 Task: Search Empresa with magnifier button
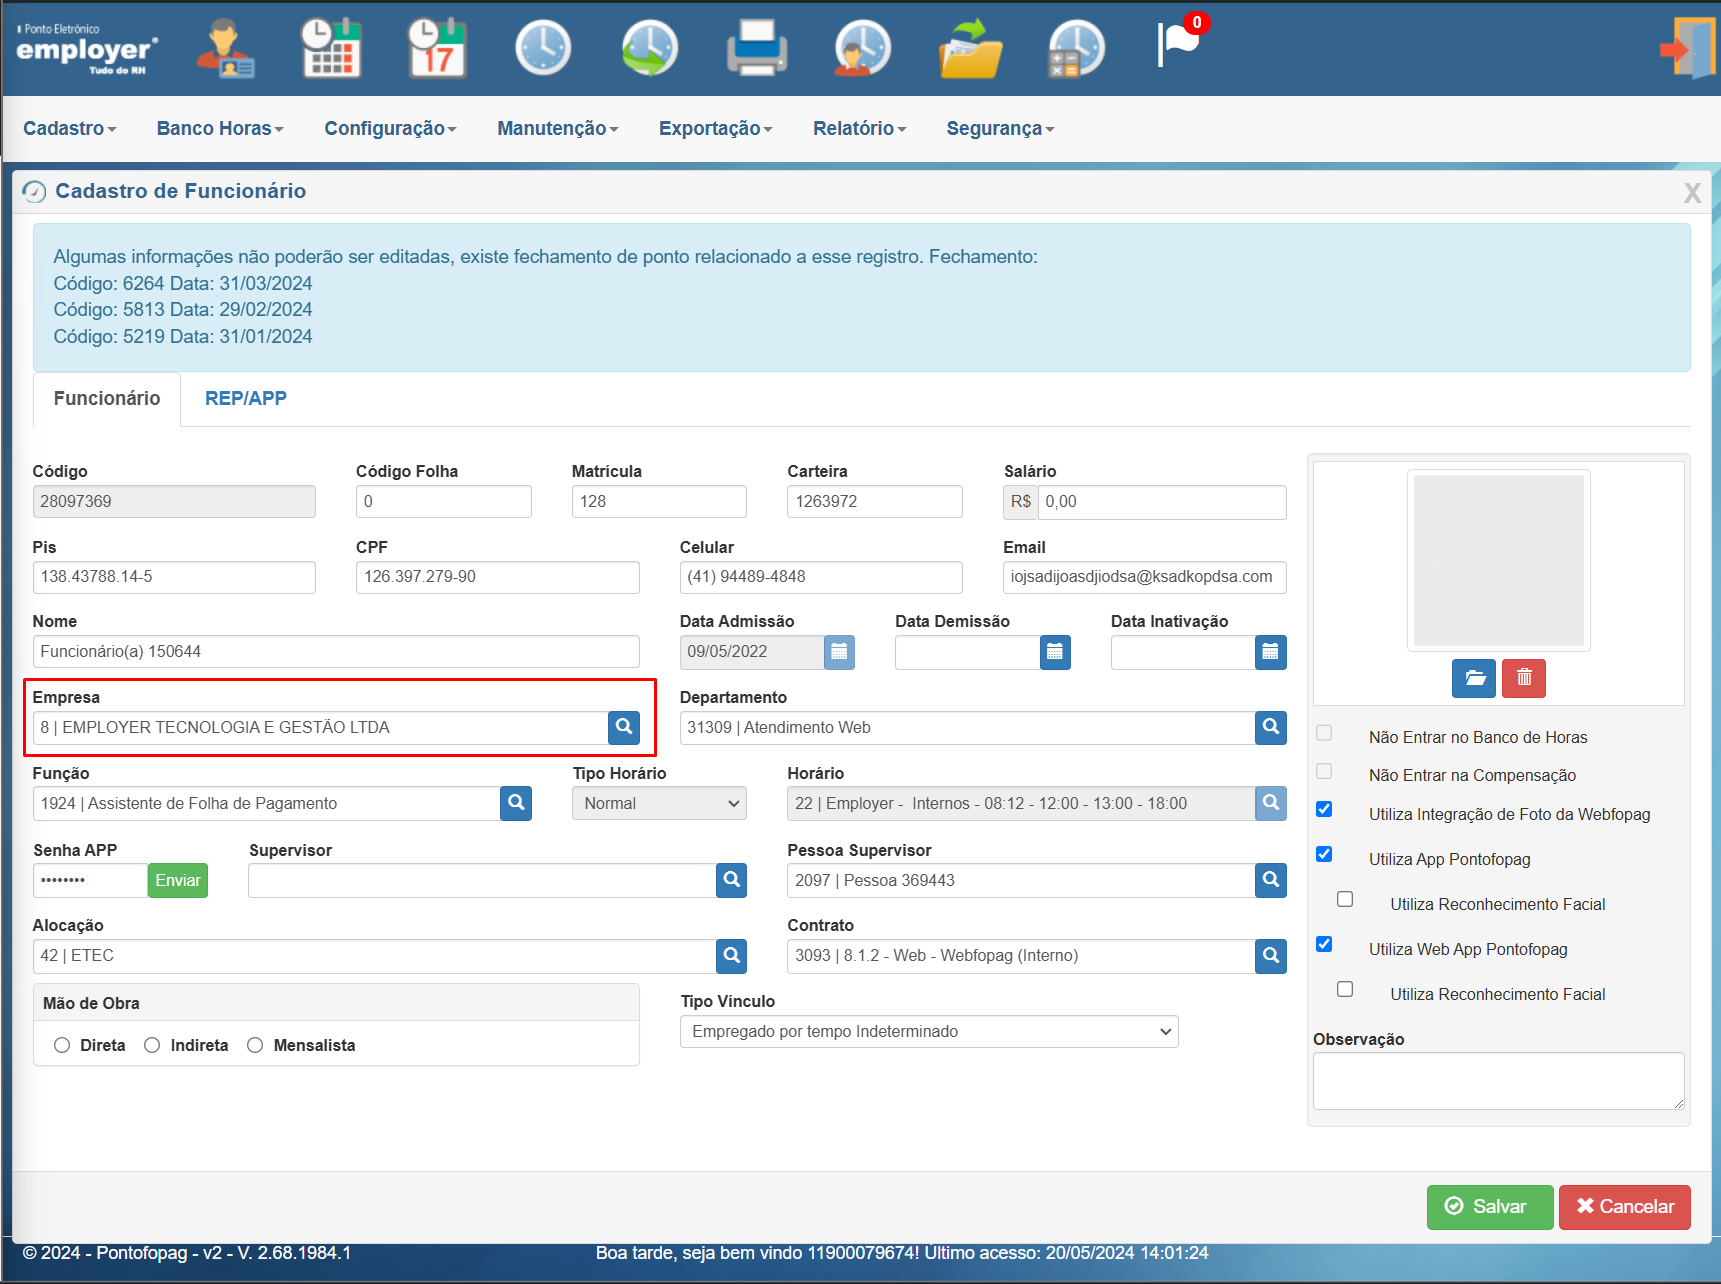[x=624, y=728]
